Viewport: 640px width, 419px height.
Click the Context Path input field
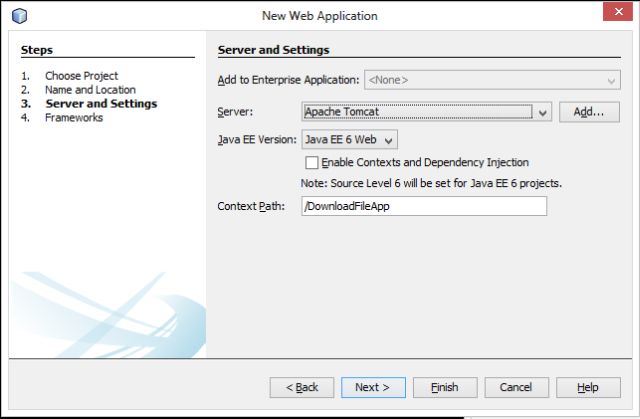coord(424,206)
